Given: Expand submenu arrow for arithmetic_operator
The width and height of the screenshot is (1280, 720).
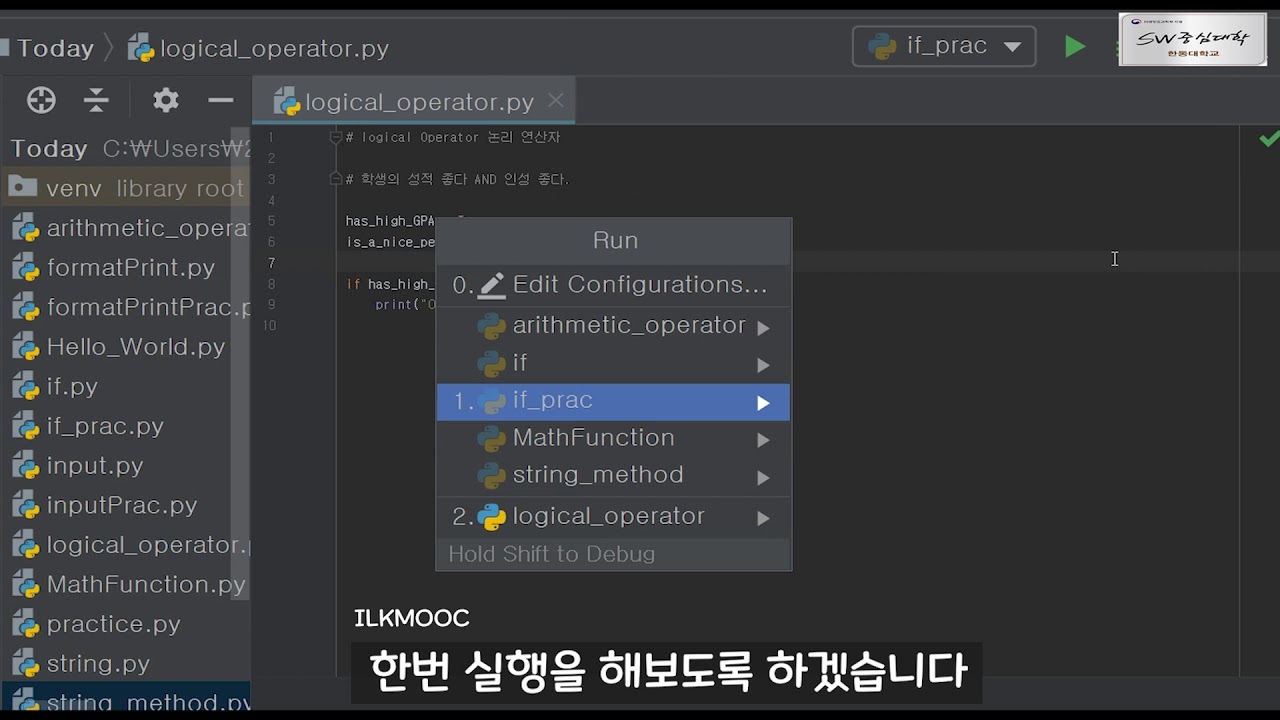Looking at the screenshot, I should (x=764, y=328).
